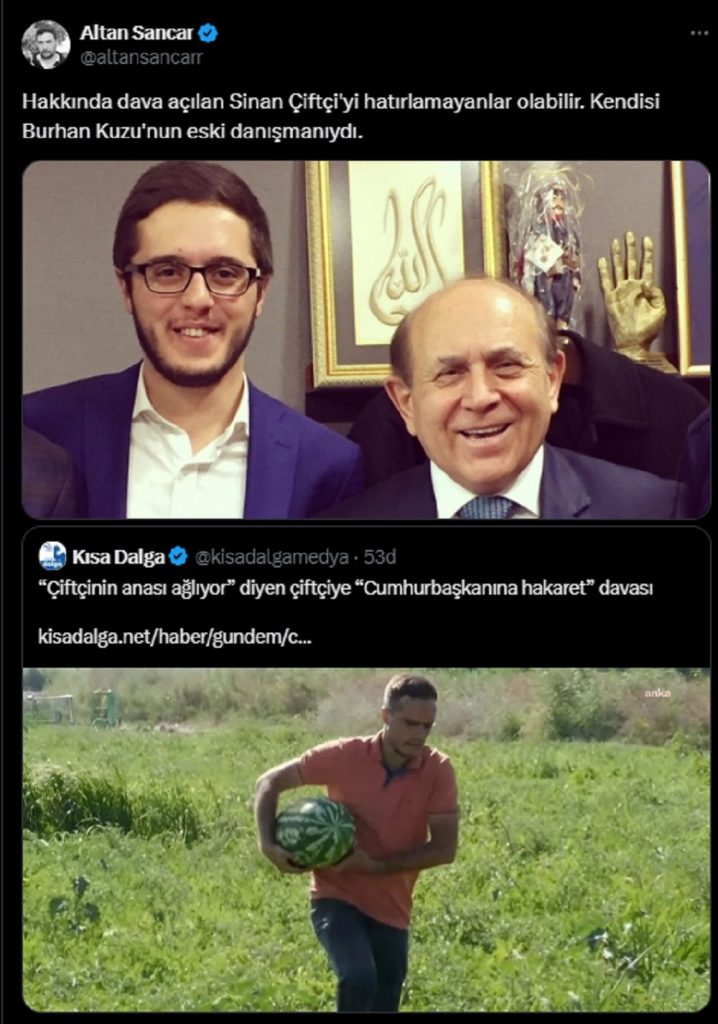The width and height of the screenshot is (718, 1024).
Task: Open the three-dot more options menu
Action: click(699, 33)
